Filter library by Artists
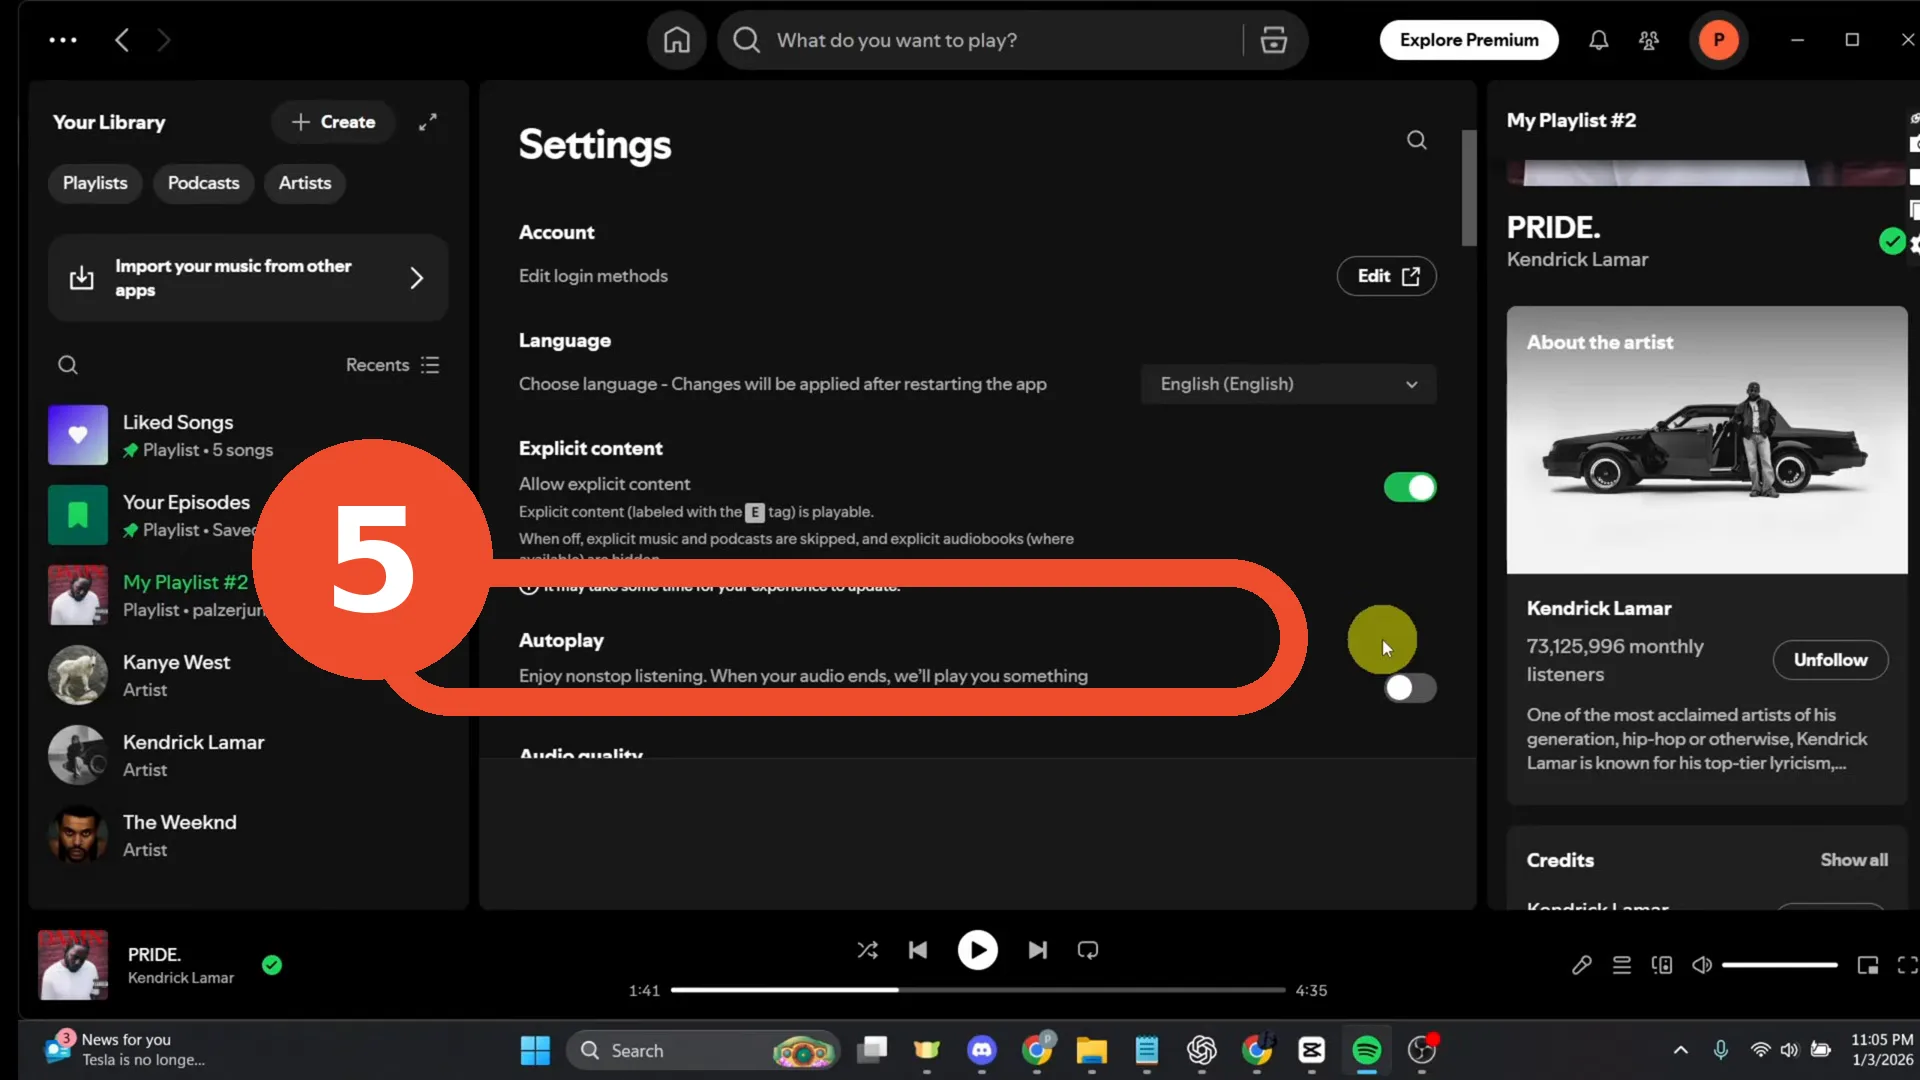The image size is (1920, 1080). tap(305, 183)
